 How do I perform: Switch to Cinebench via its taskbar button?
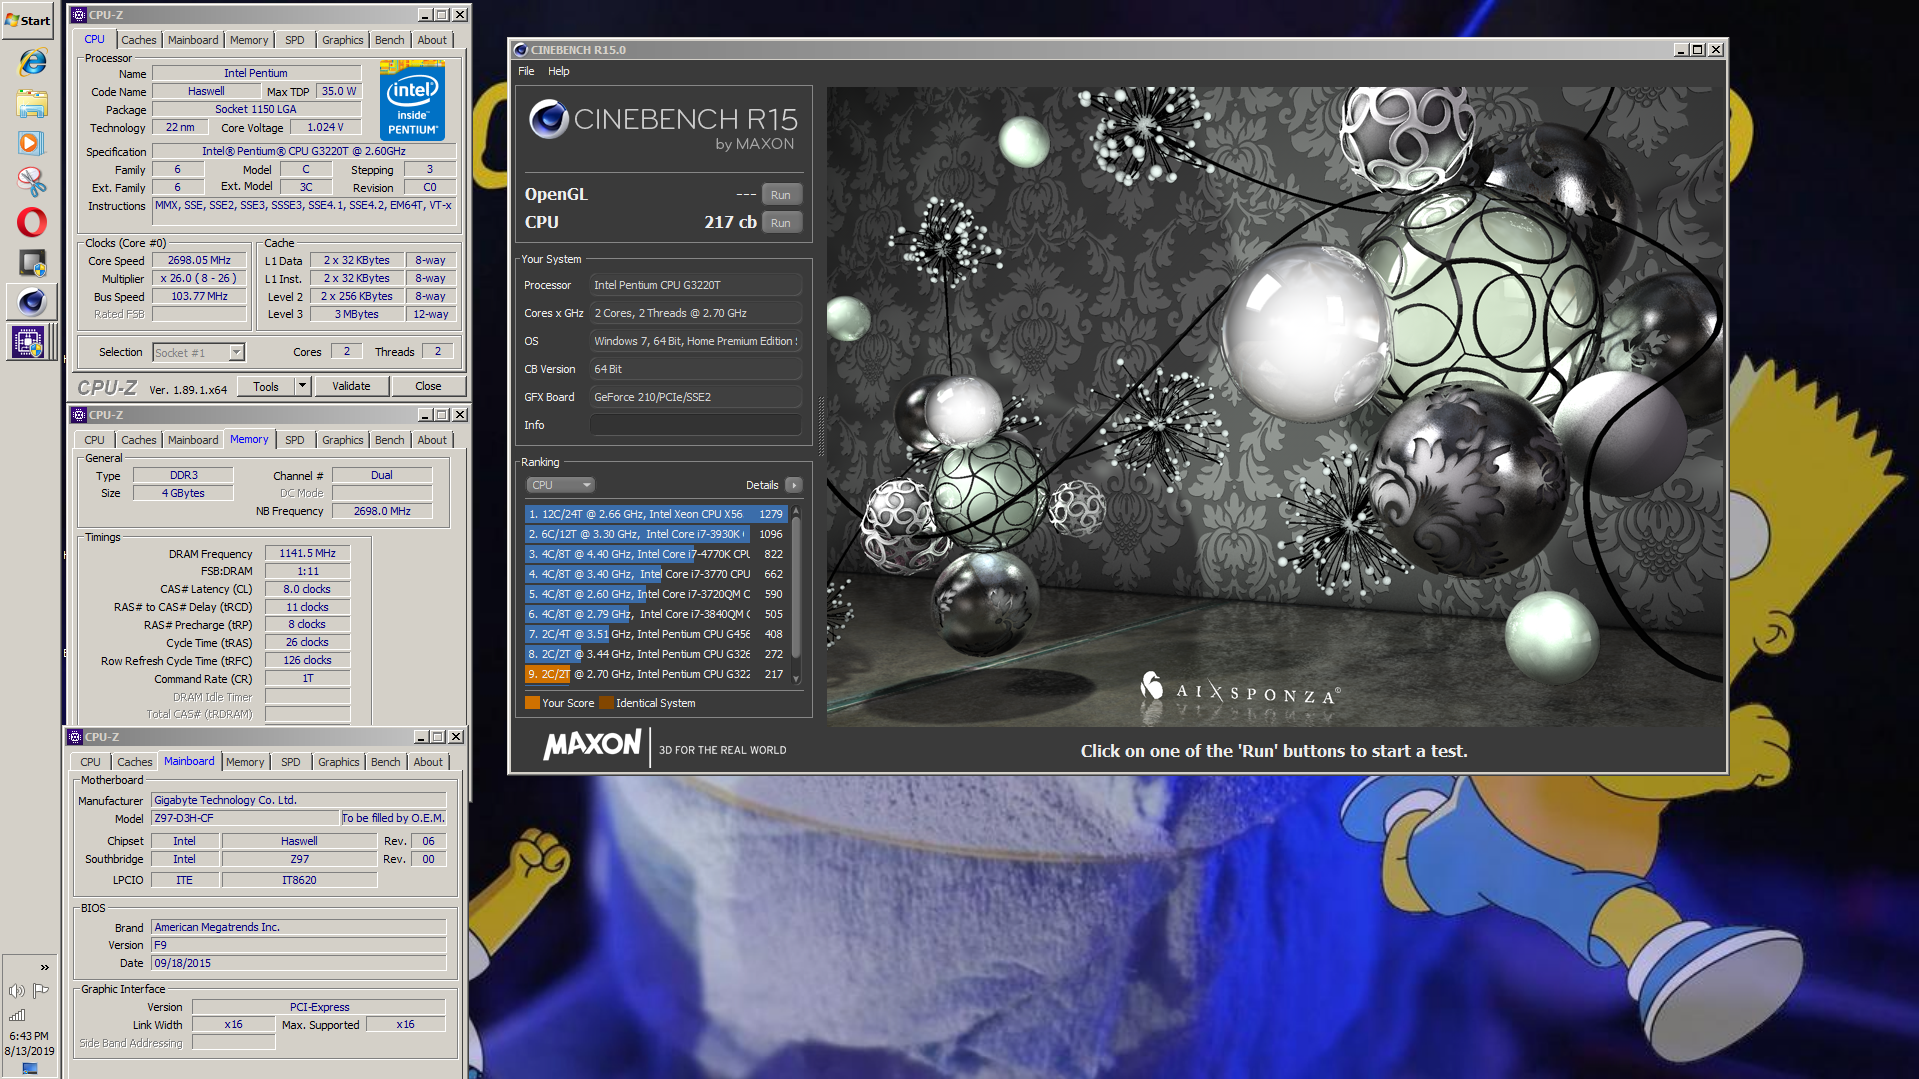coord(32,301)
